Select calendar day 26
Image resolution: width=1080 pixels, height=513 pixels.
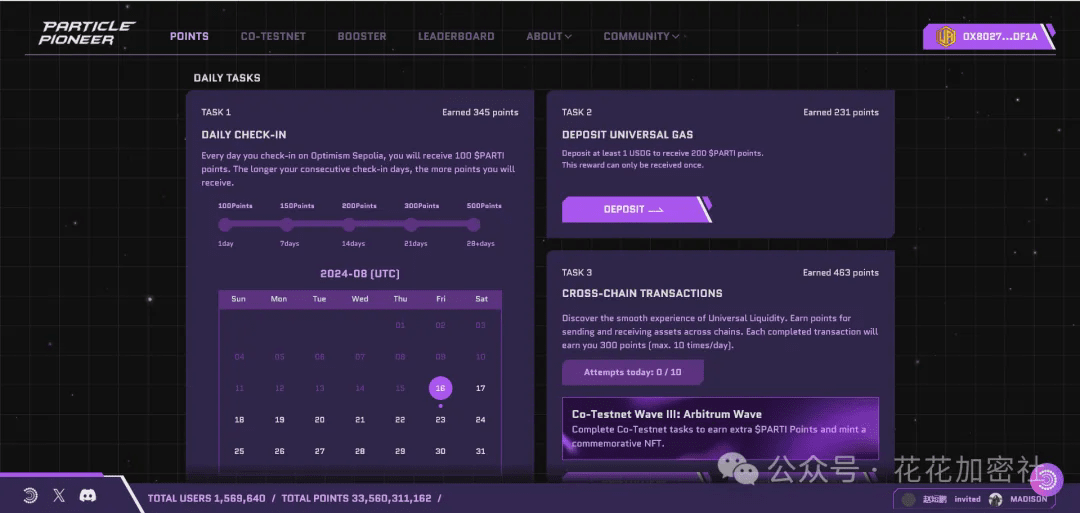pyautogui.click(x=280, y=452)
